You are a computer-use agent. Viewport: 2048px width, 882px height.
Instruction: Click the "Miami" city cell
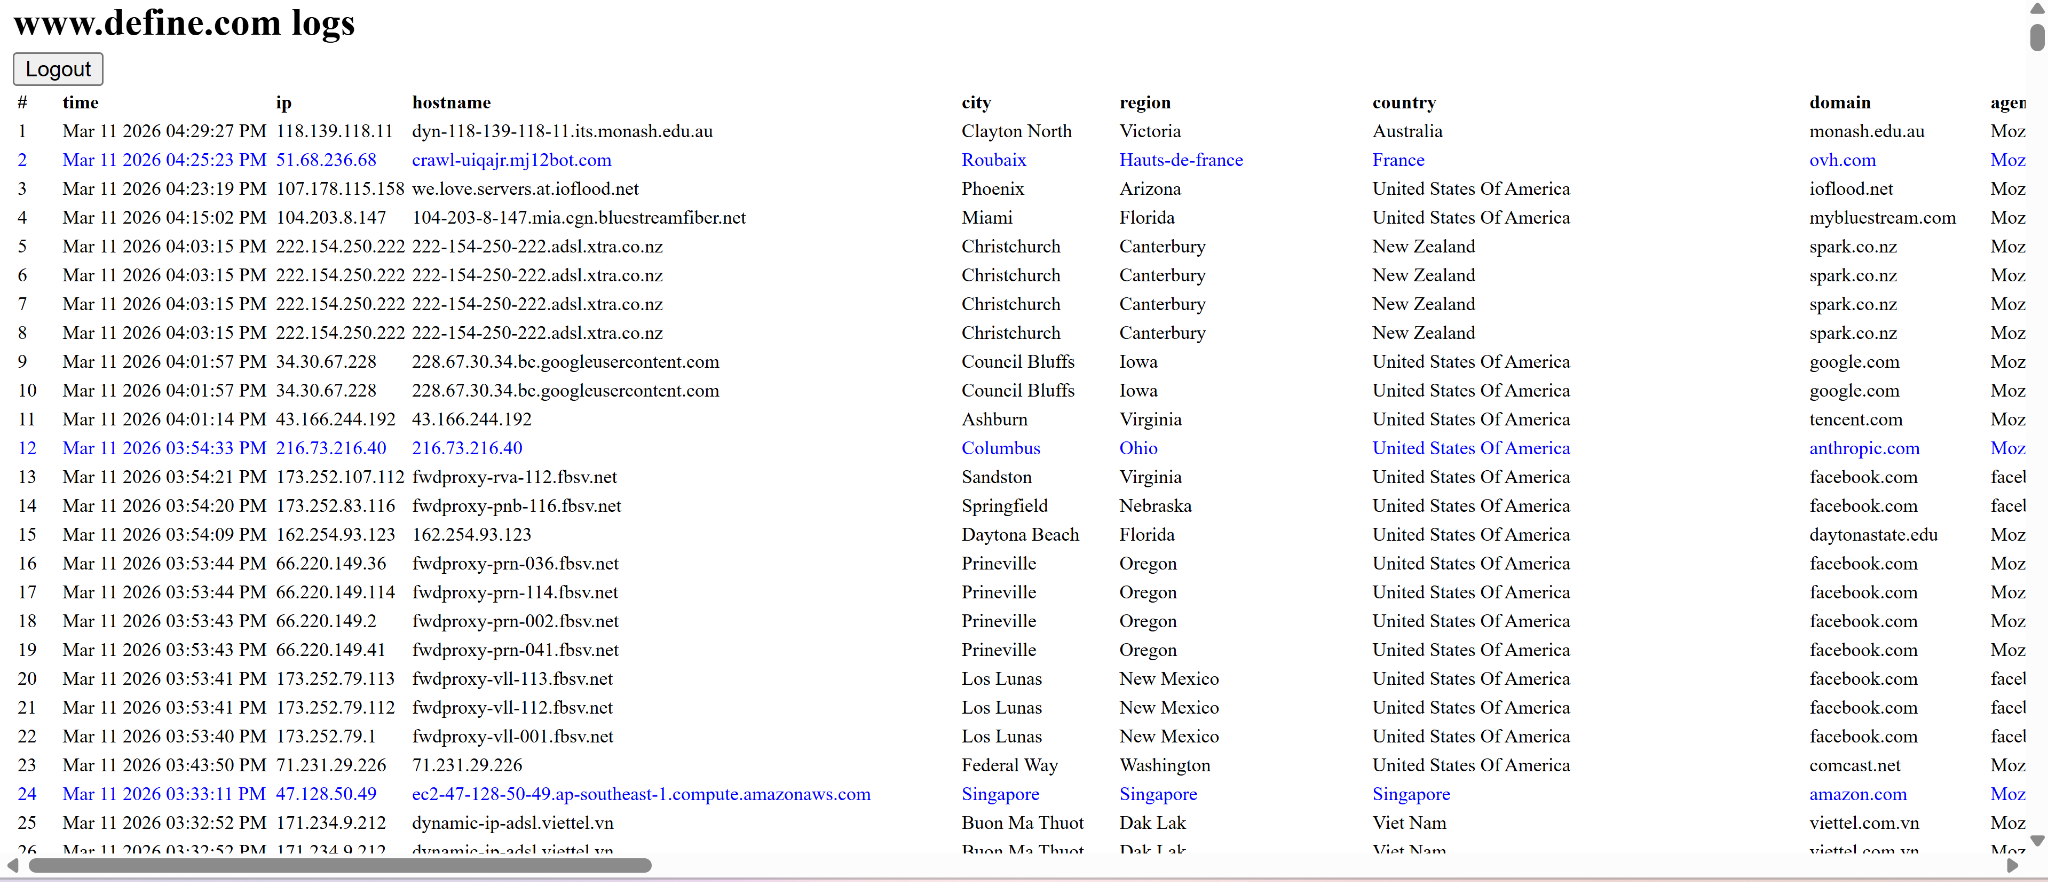987,218
